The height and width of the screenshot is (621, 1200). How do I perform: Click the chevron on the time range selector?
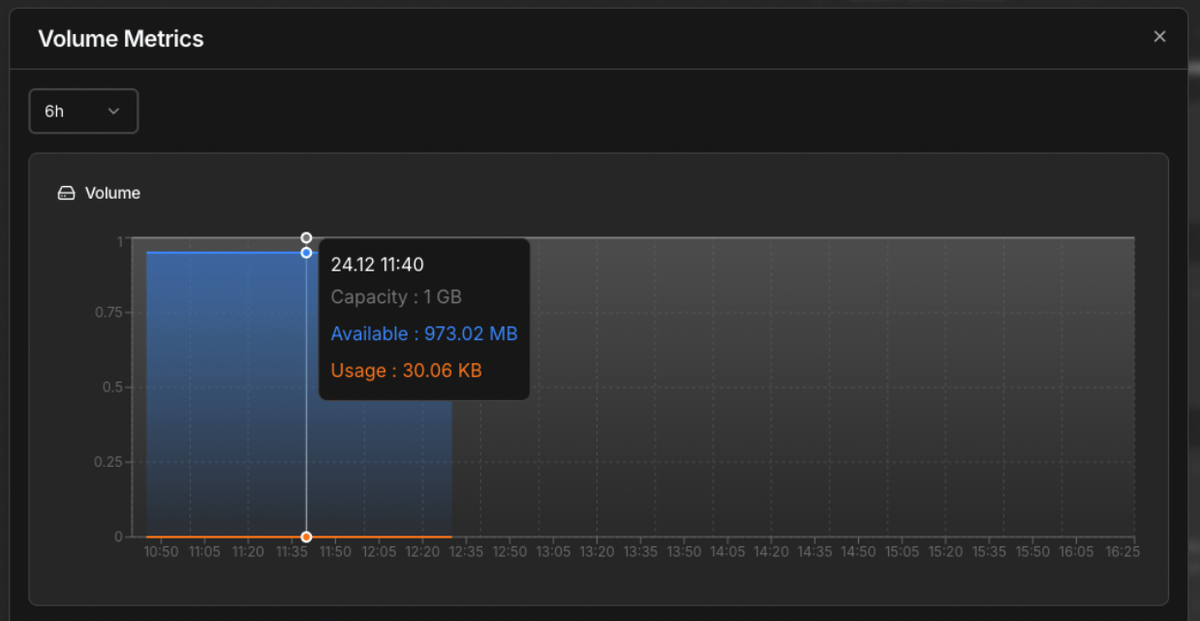point(113,111)
